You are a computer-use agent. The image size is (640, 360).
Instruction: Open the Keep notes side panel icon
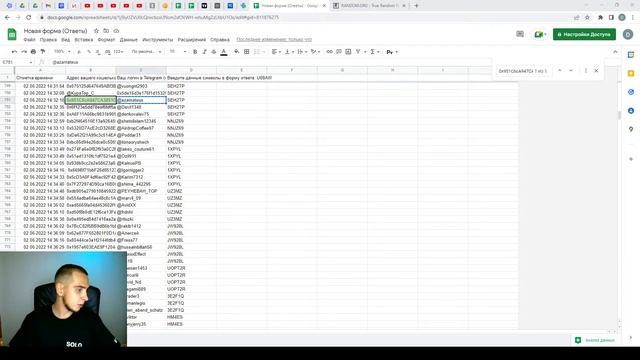tap(631, 73)
